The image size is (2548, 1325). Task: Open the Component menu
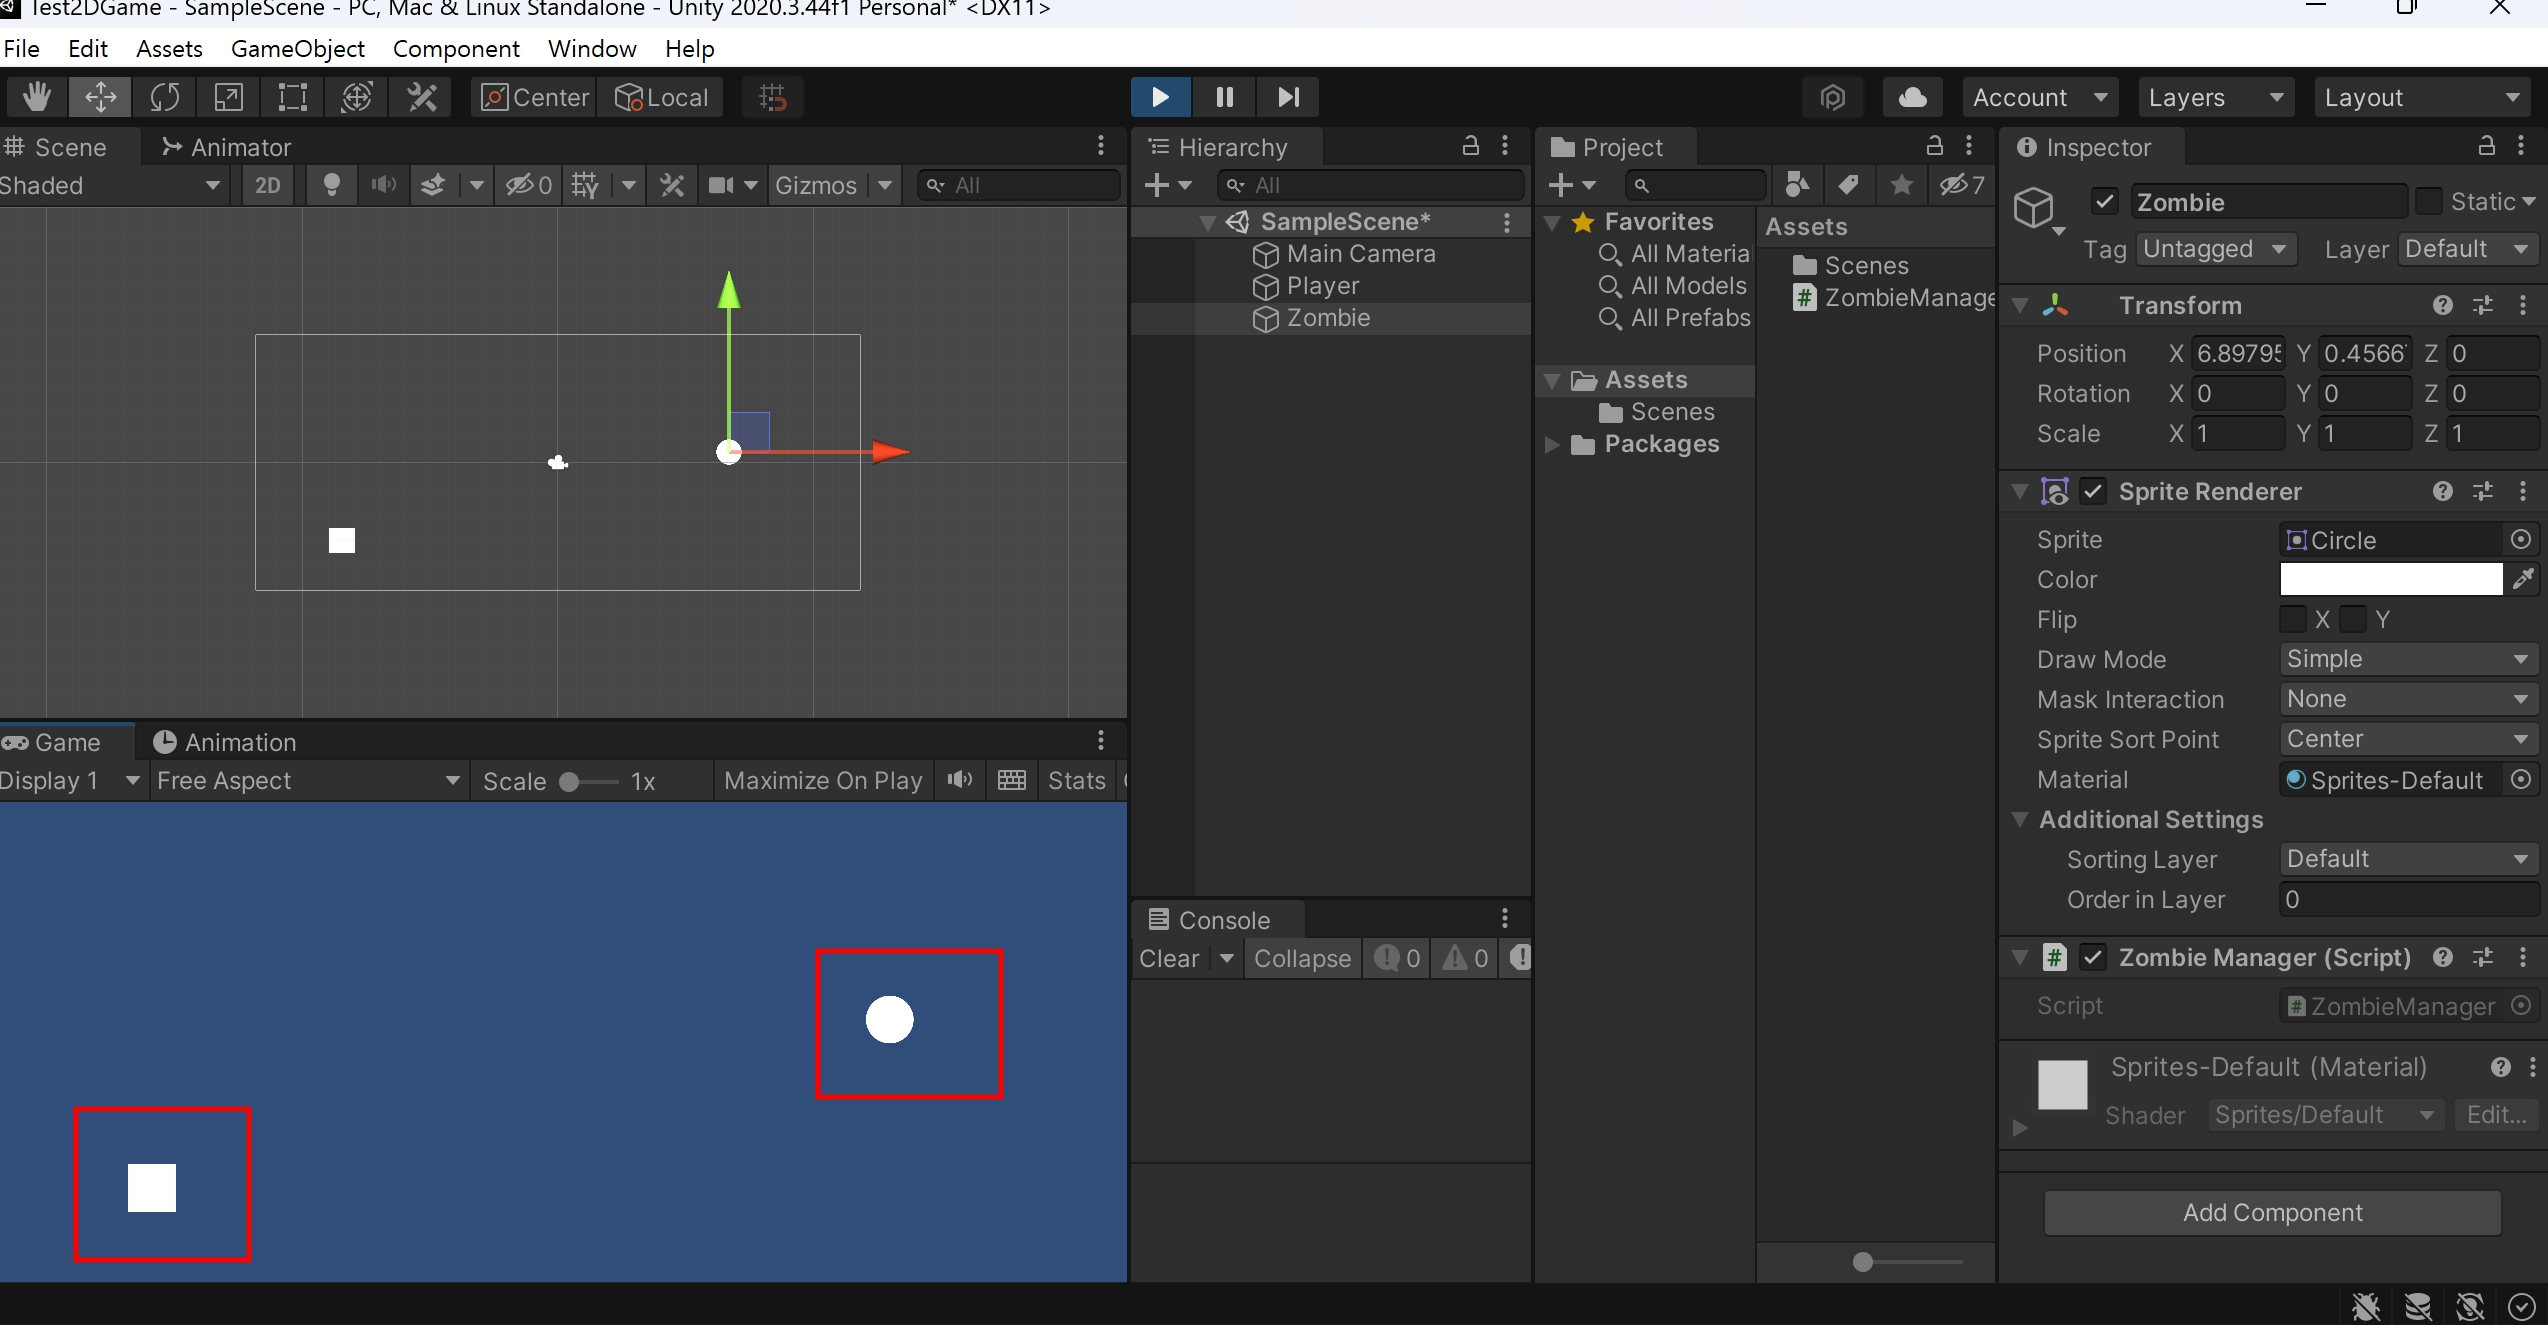pyautogui.click(x=456, y=48)
